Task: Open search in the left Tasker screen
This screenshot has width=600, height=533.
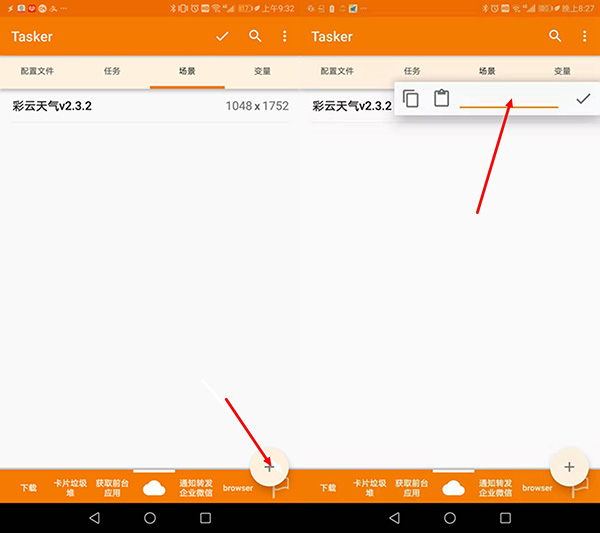Action: (x=255, y=37)
